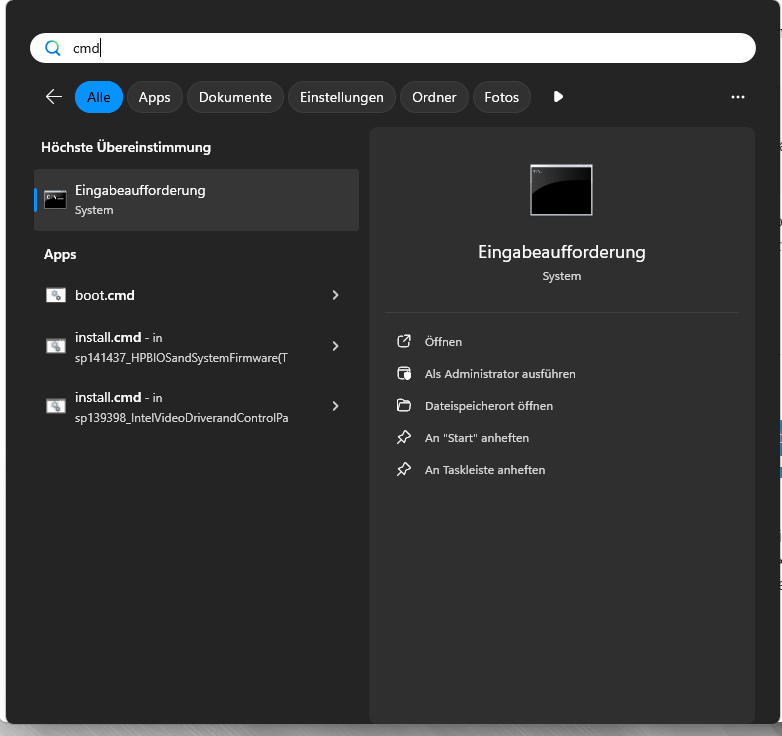This screenshot has width=782, height=736.
Task: Click the shield icon for administrator run
Action: pyautogui.click(x=404, y=374)
